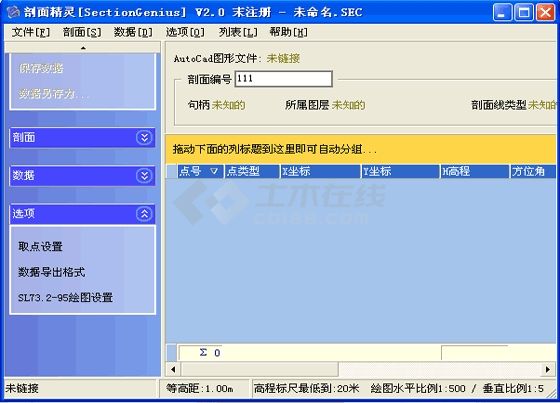Open the 列表[L] menu

[x=238, y=33]
